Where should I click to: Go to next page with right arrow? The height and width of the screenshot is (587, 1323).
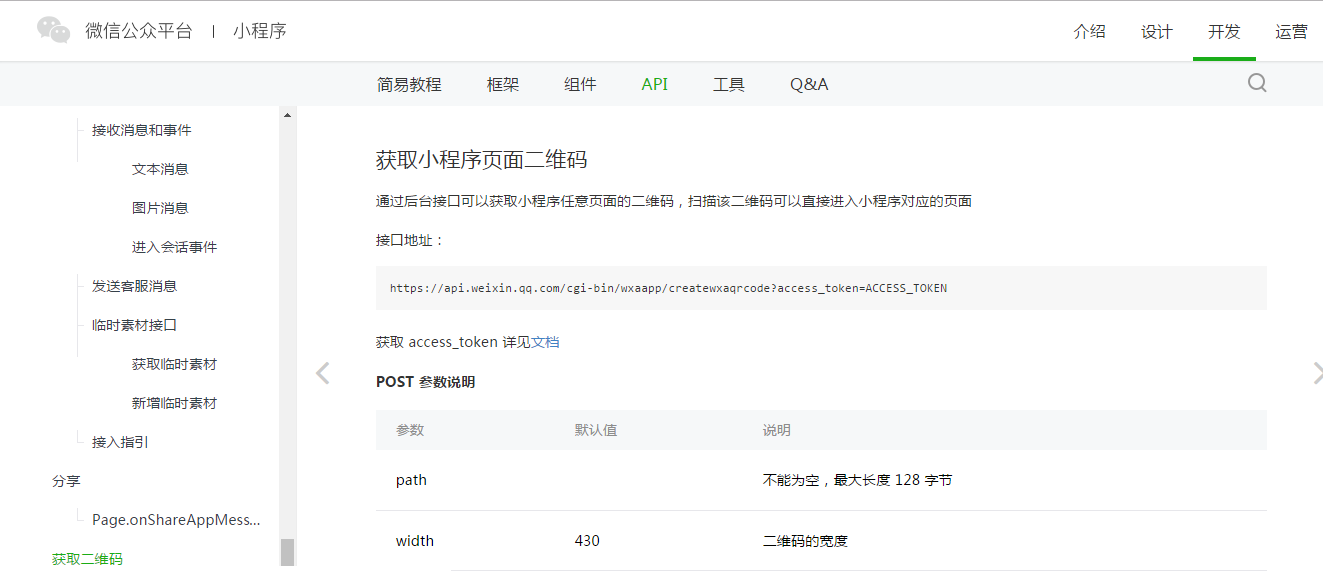[1316, 373]
